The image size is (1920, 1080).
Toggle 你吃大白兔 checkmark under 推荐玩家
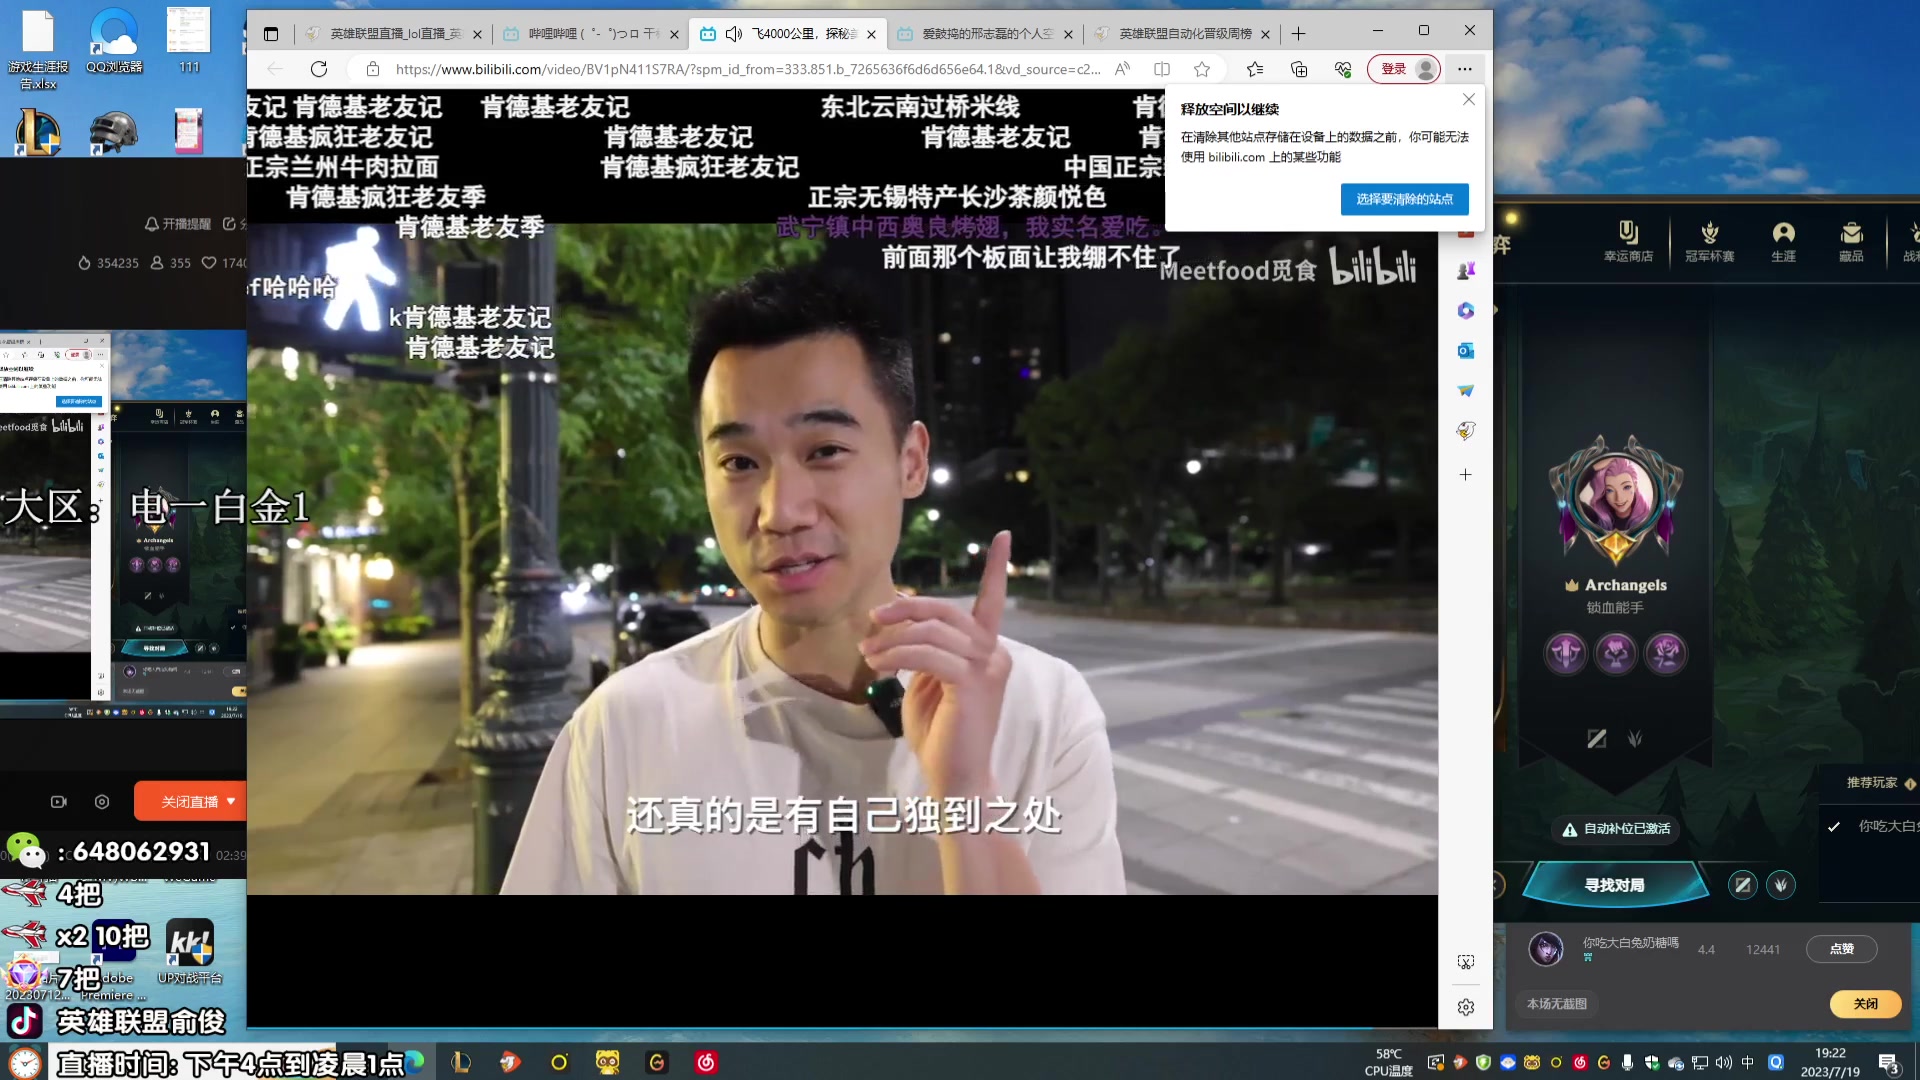tap(1834, 827)
